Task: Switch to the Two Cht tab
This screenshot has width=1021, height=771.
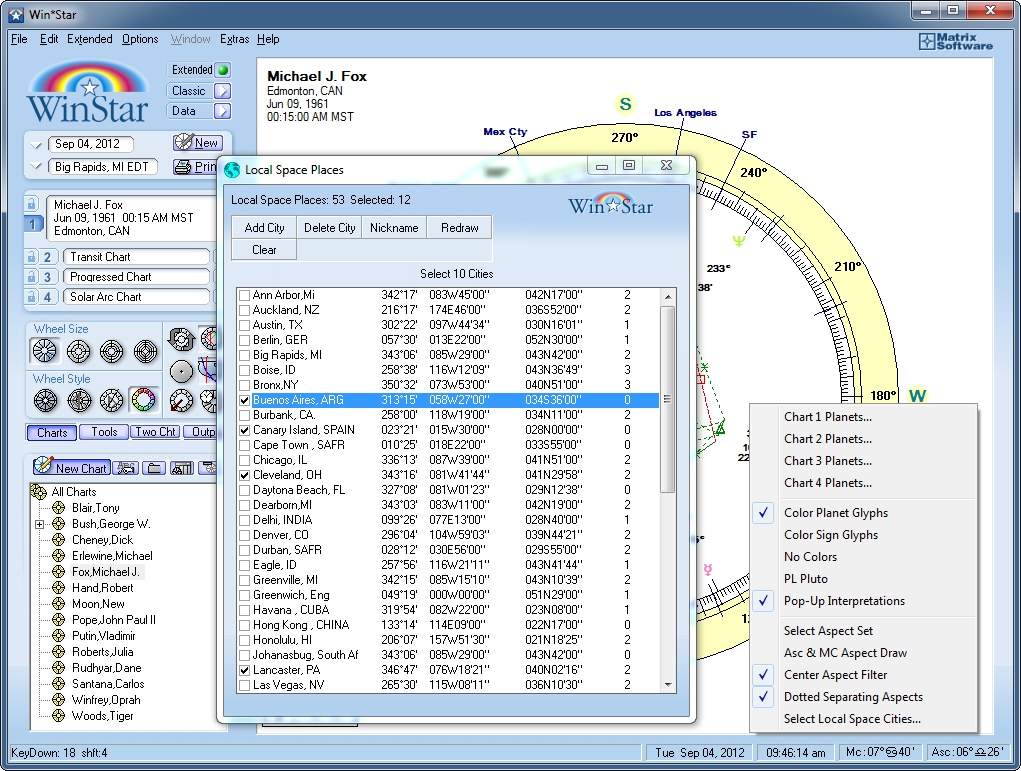Action: coord(156,432)
